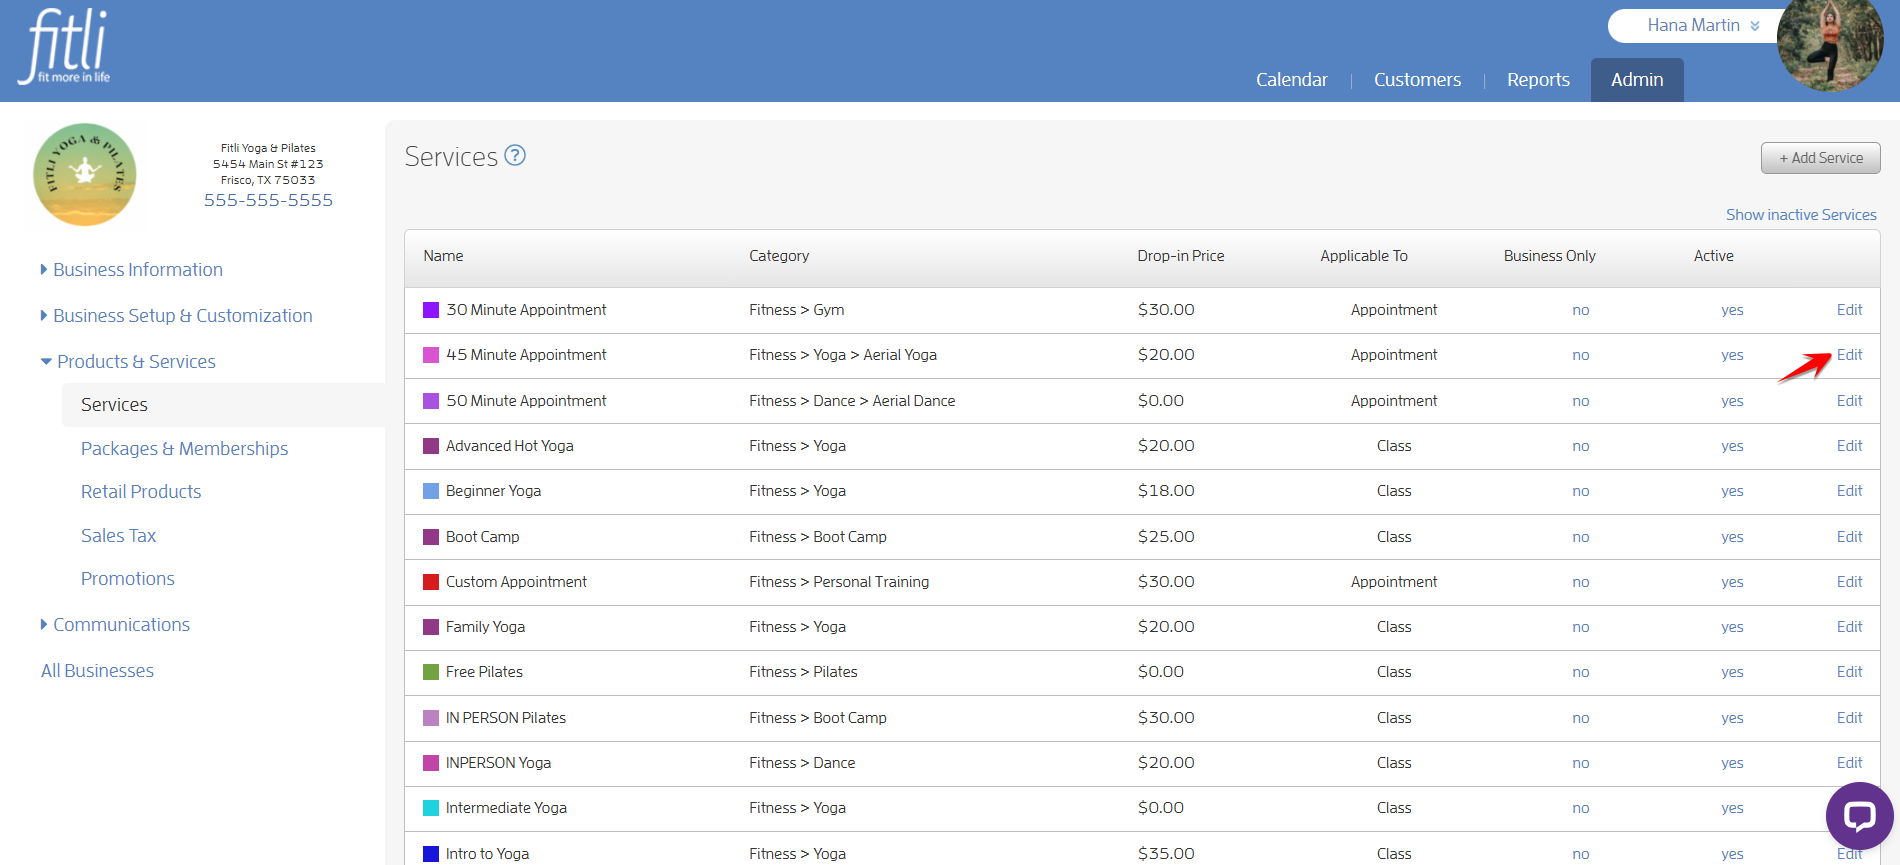
Task: Edit the Custom Appointment service
Action: click(x=1849, y=582)
